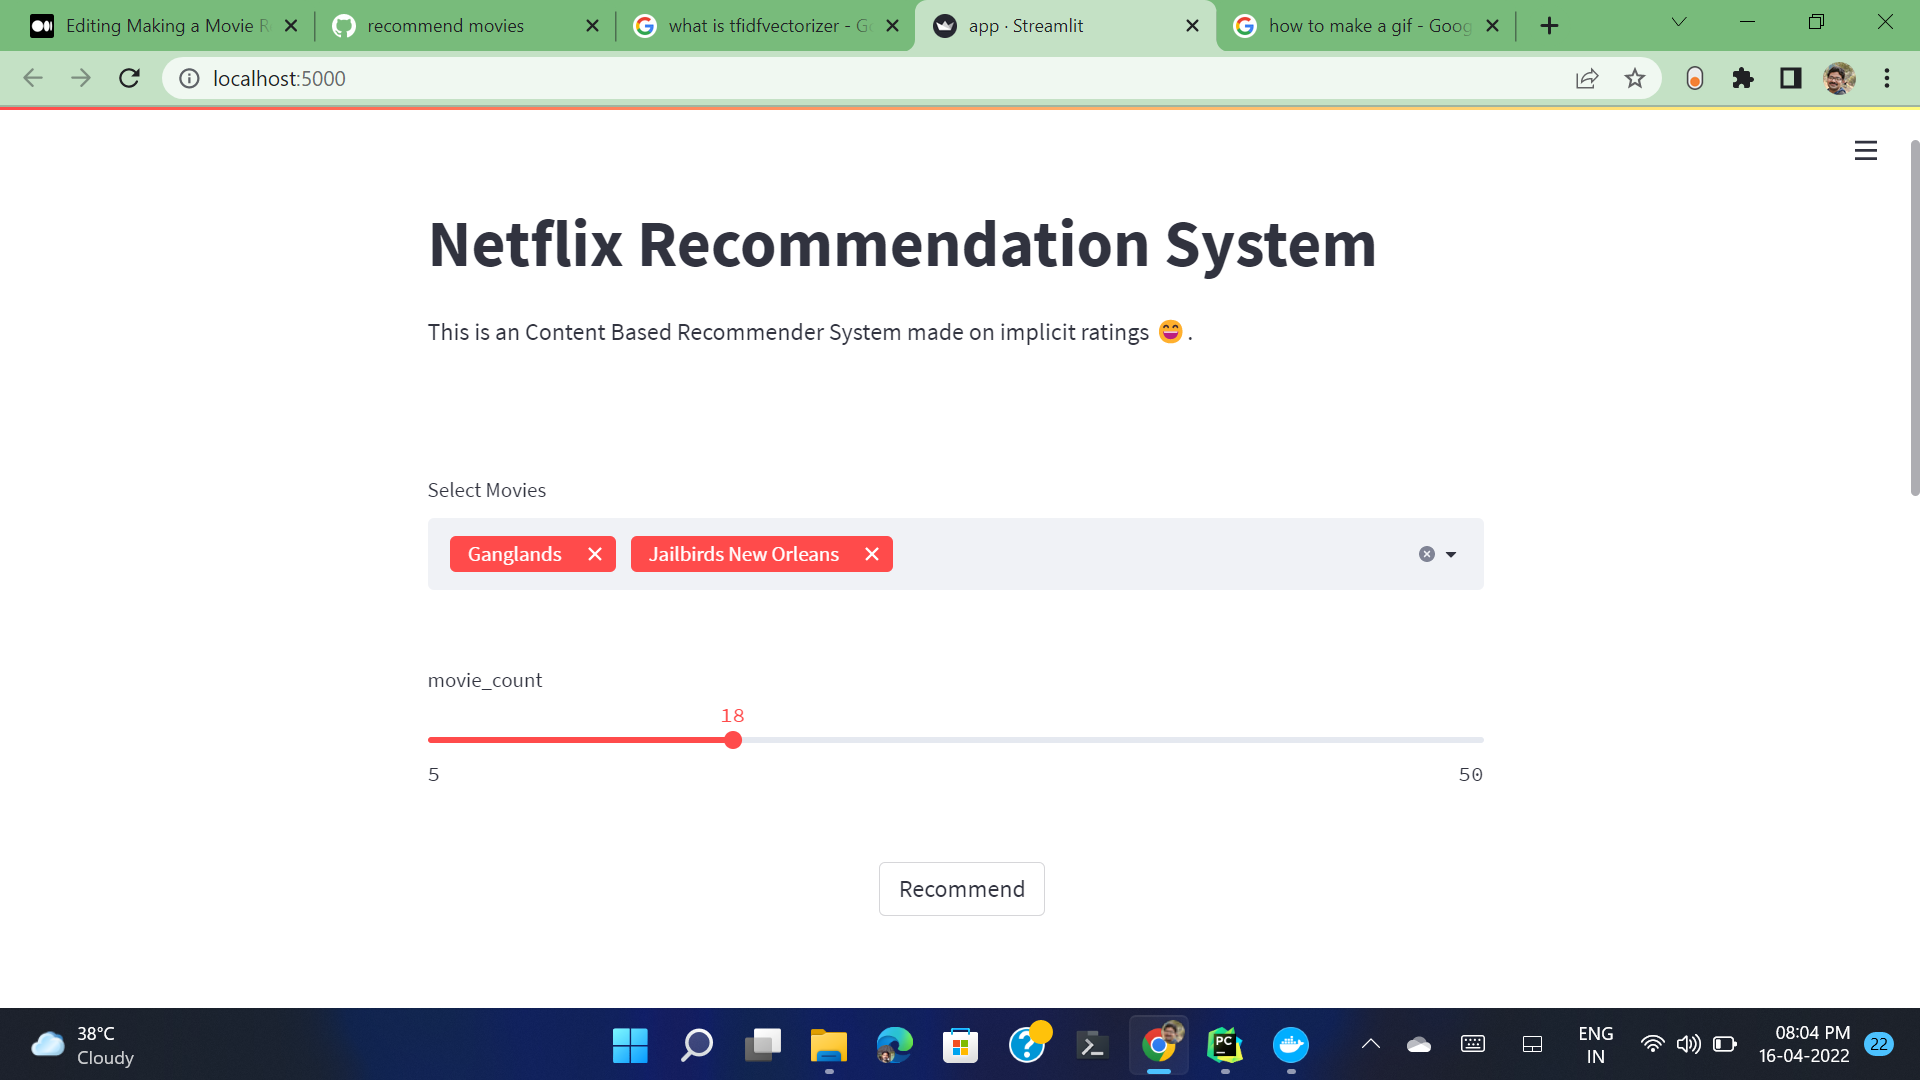Open the browser Extensions icon
This screenshot has height=1080, width=1920.
click(x=1742, y=78)
